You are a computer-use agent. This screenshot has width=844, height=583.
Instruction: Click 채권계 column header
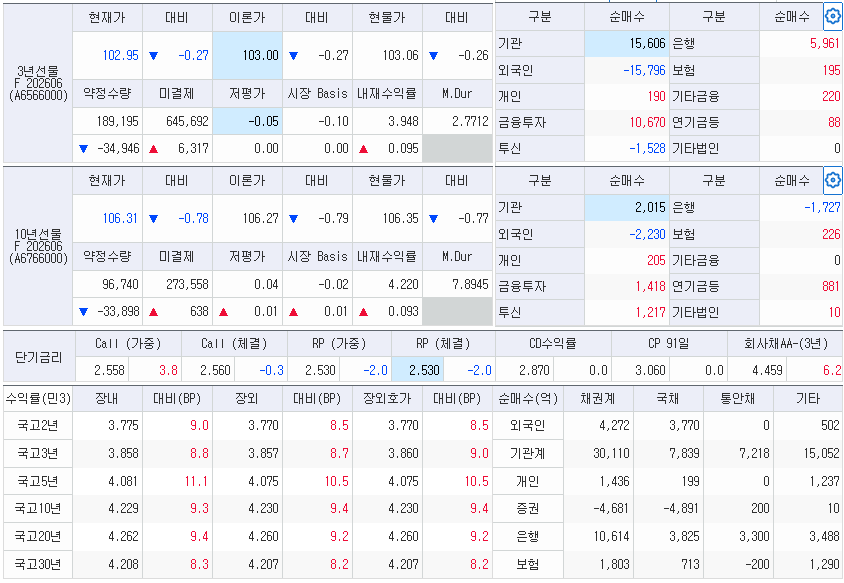pos(598,399)
